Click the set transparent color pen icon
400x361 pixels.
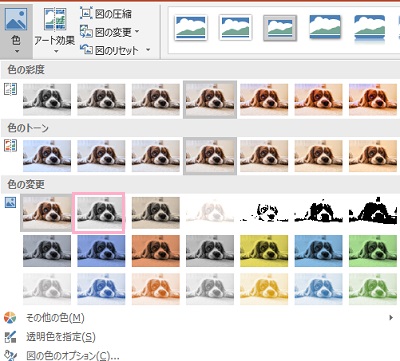(x=10, y=337)
